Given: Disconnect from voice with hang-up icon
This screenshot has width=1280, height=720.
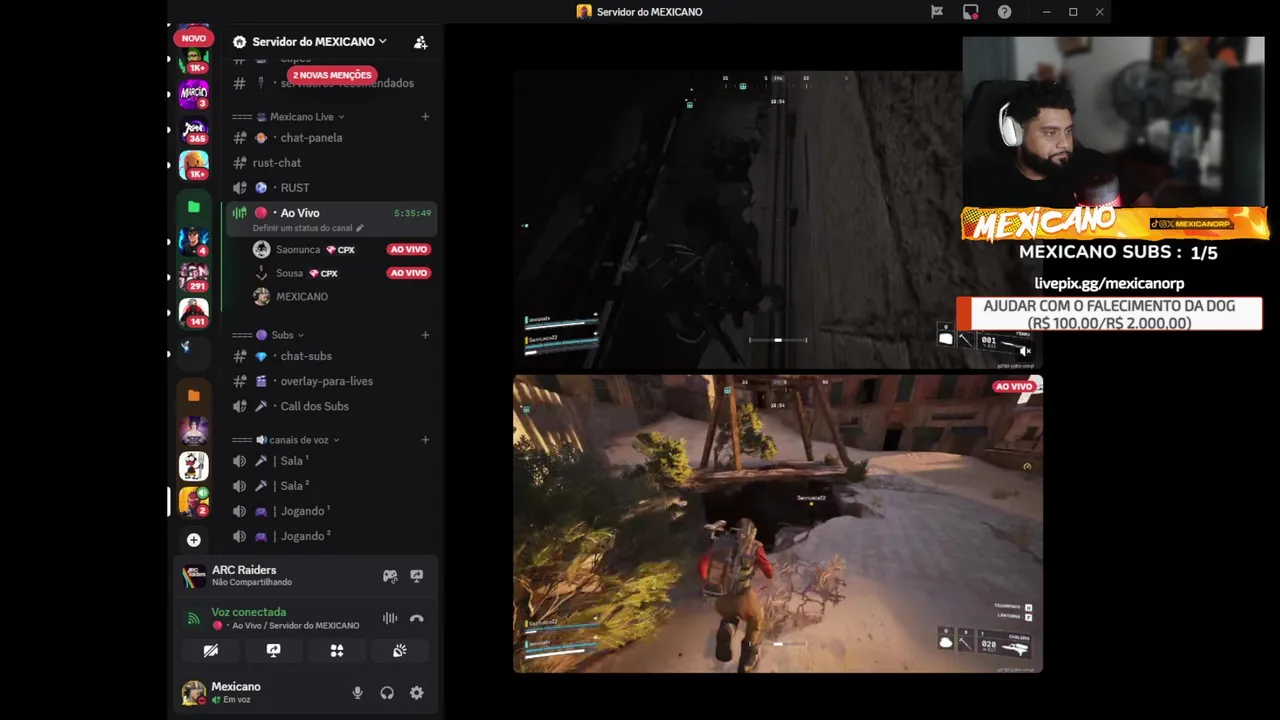Looking at the screenshot, I should [x=417, y=618].
